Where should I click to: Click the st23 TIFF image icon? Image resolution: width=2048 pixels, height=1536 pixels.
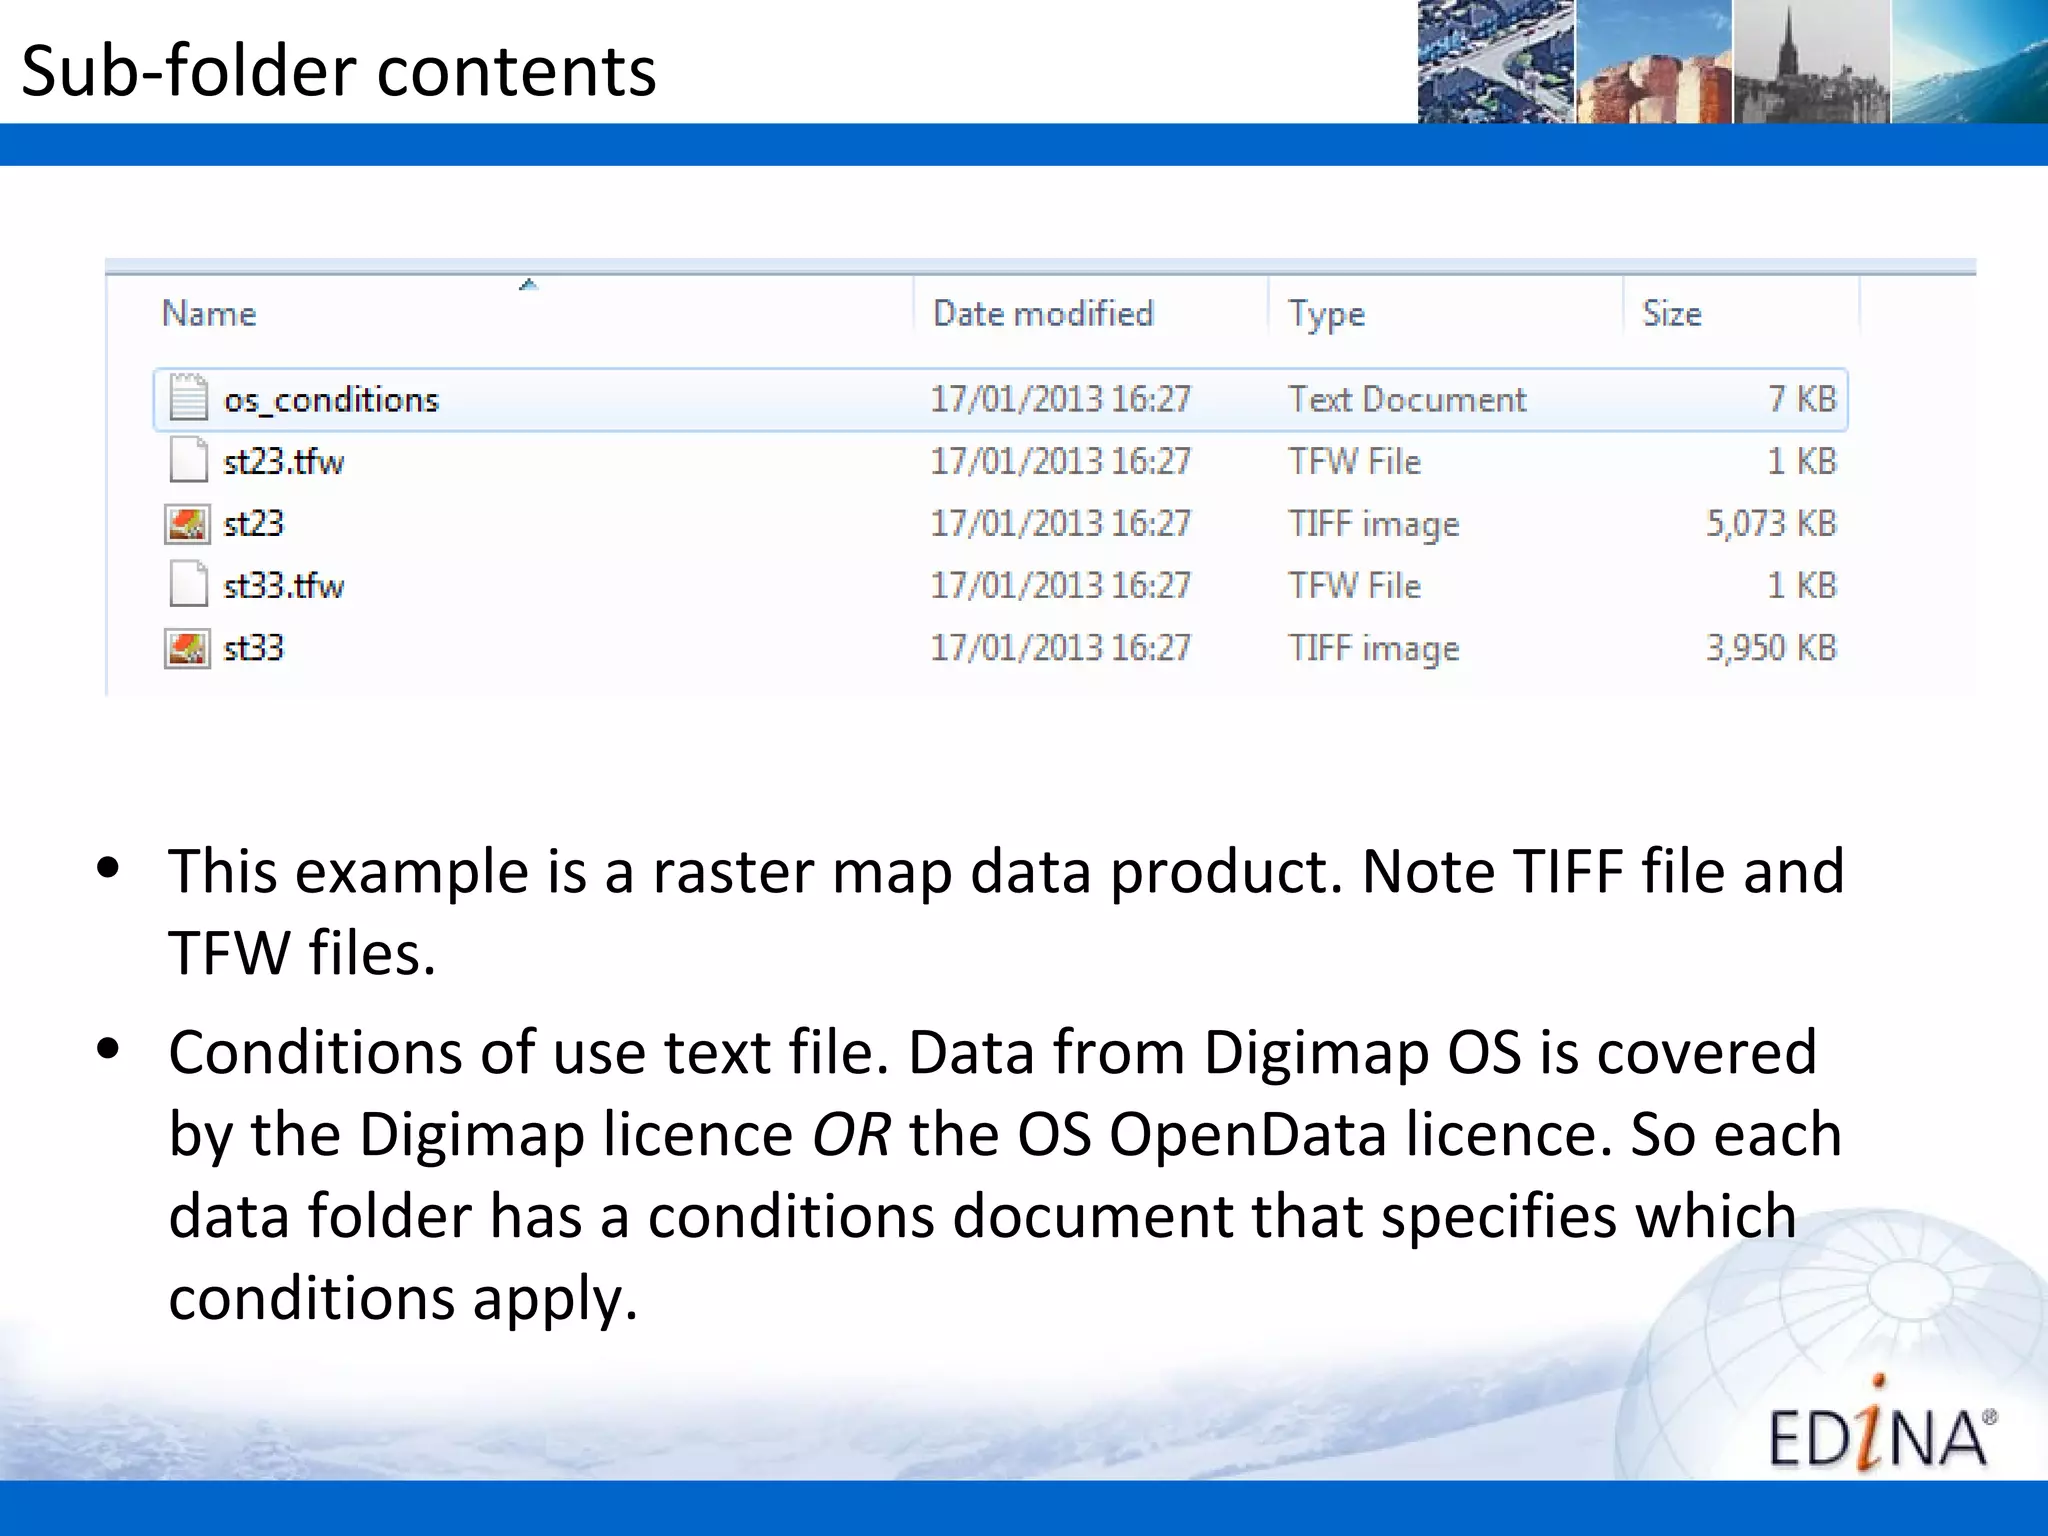pos(187,523)
